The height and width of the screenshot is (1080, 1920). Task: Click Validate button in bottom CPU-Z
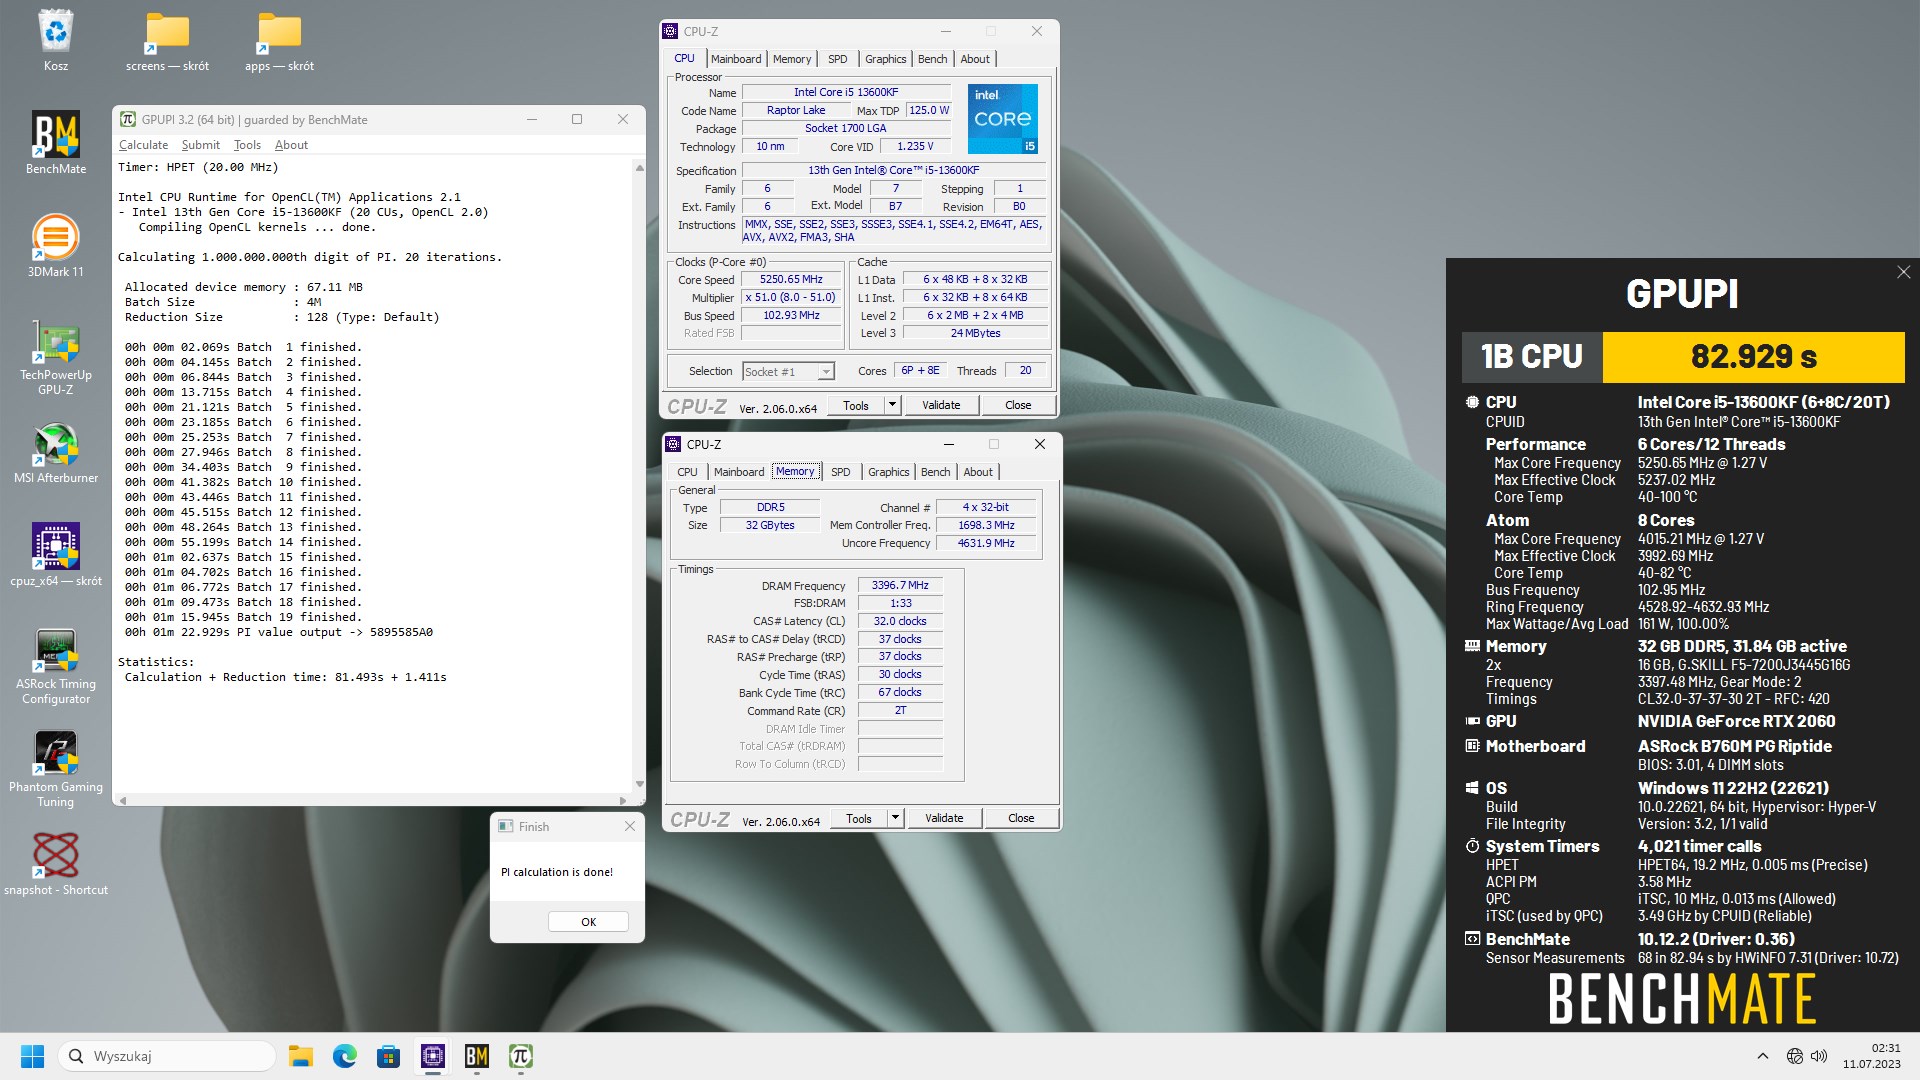tap(944, 818)
